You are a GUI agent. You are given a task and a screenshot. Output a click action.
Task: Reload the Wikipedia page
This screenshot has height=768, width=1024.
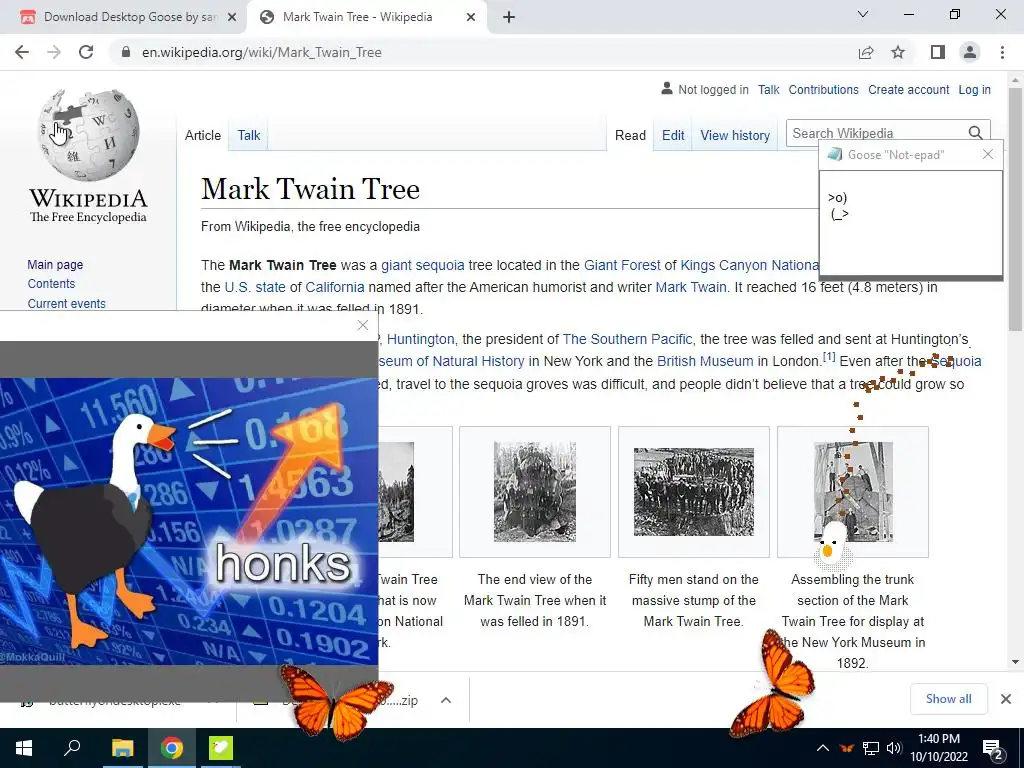pos(86,52)
